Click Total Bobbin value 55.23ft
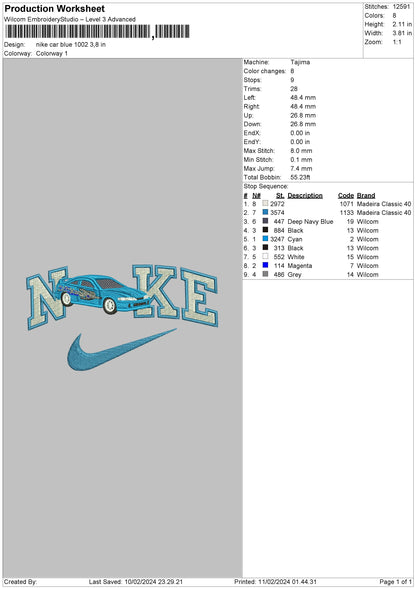Image resolution: width=416 pixels, height=589 pixels. click(x=300, y=177)
